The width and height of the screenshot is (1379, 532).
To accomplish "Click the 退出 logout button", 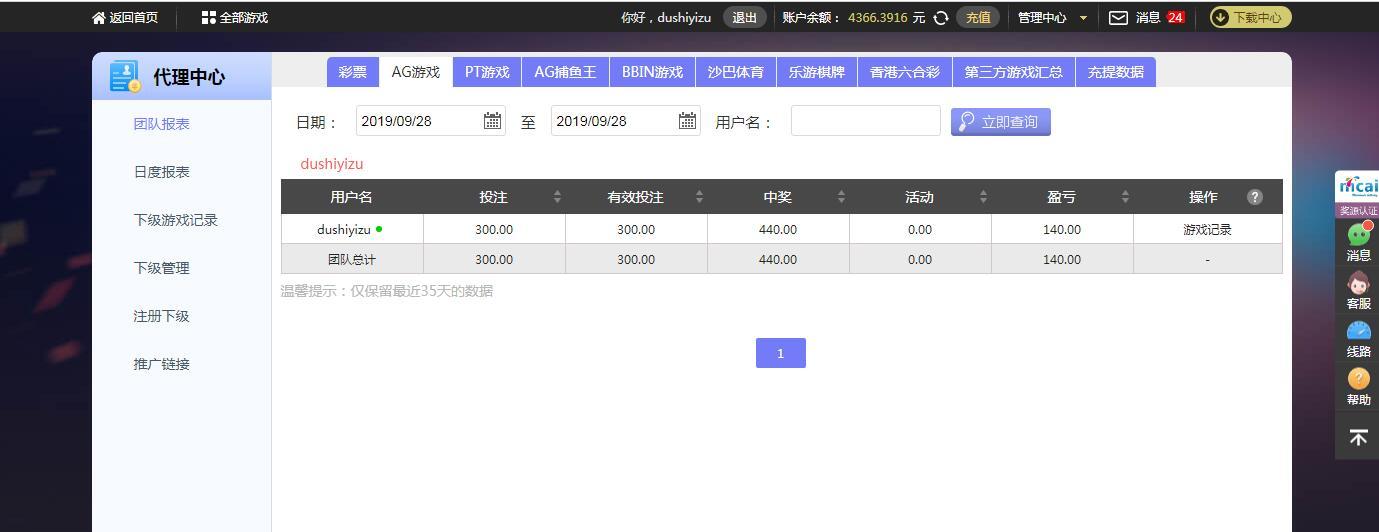I will click(x=744, y=18).
